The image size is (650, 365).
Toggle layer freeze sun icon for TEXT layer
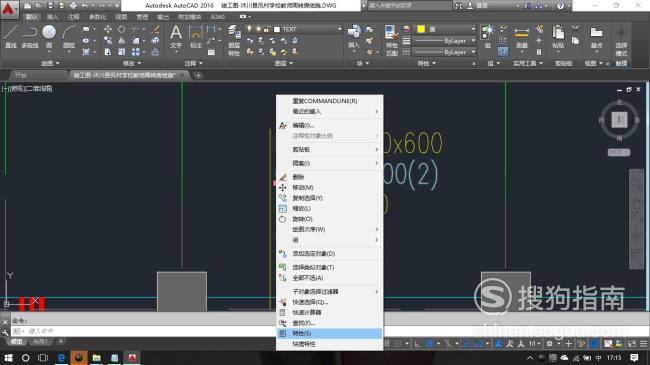point(258,29)
